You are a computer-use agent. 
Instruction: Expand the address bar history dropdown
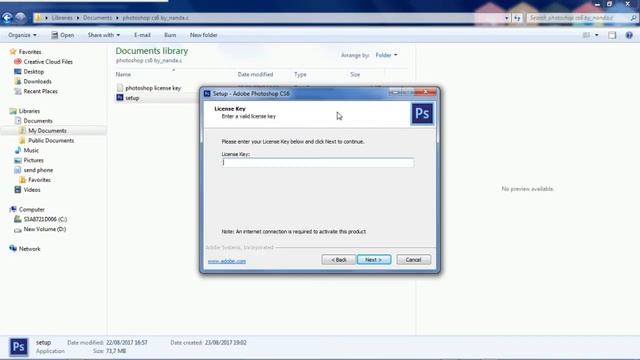(507, 18)
